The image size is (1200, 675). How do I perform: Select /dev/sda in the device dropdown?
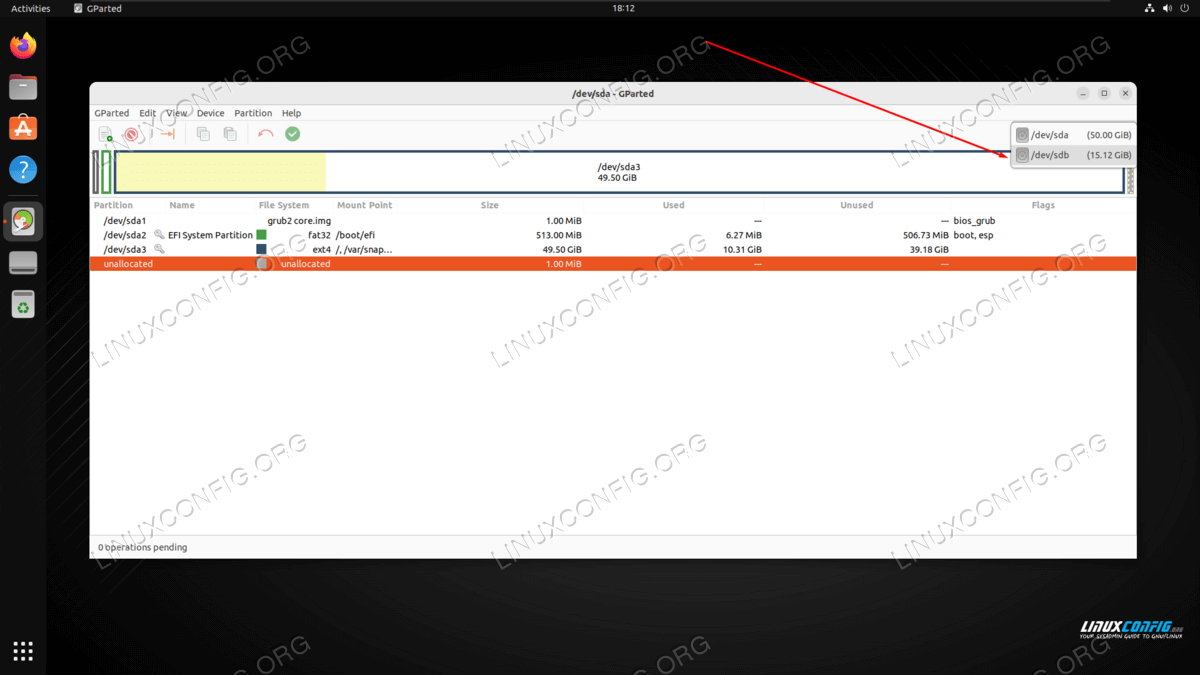(x=1074, y=135)
